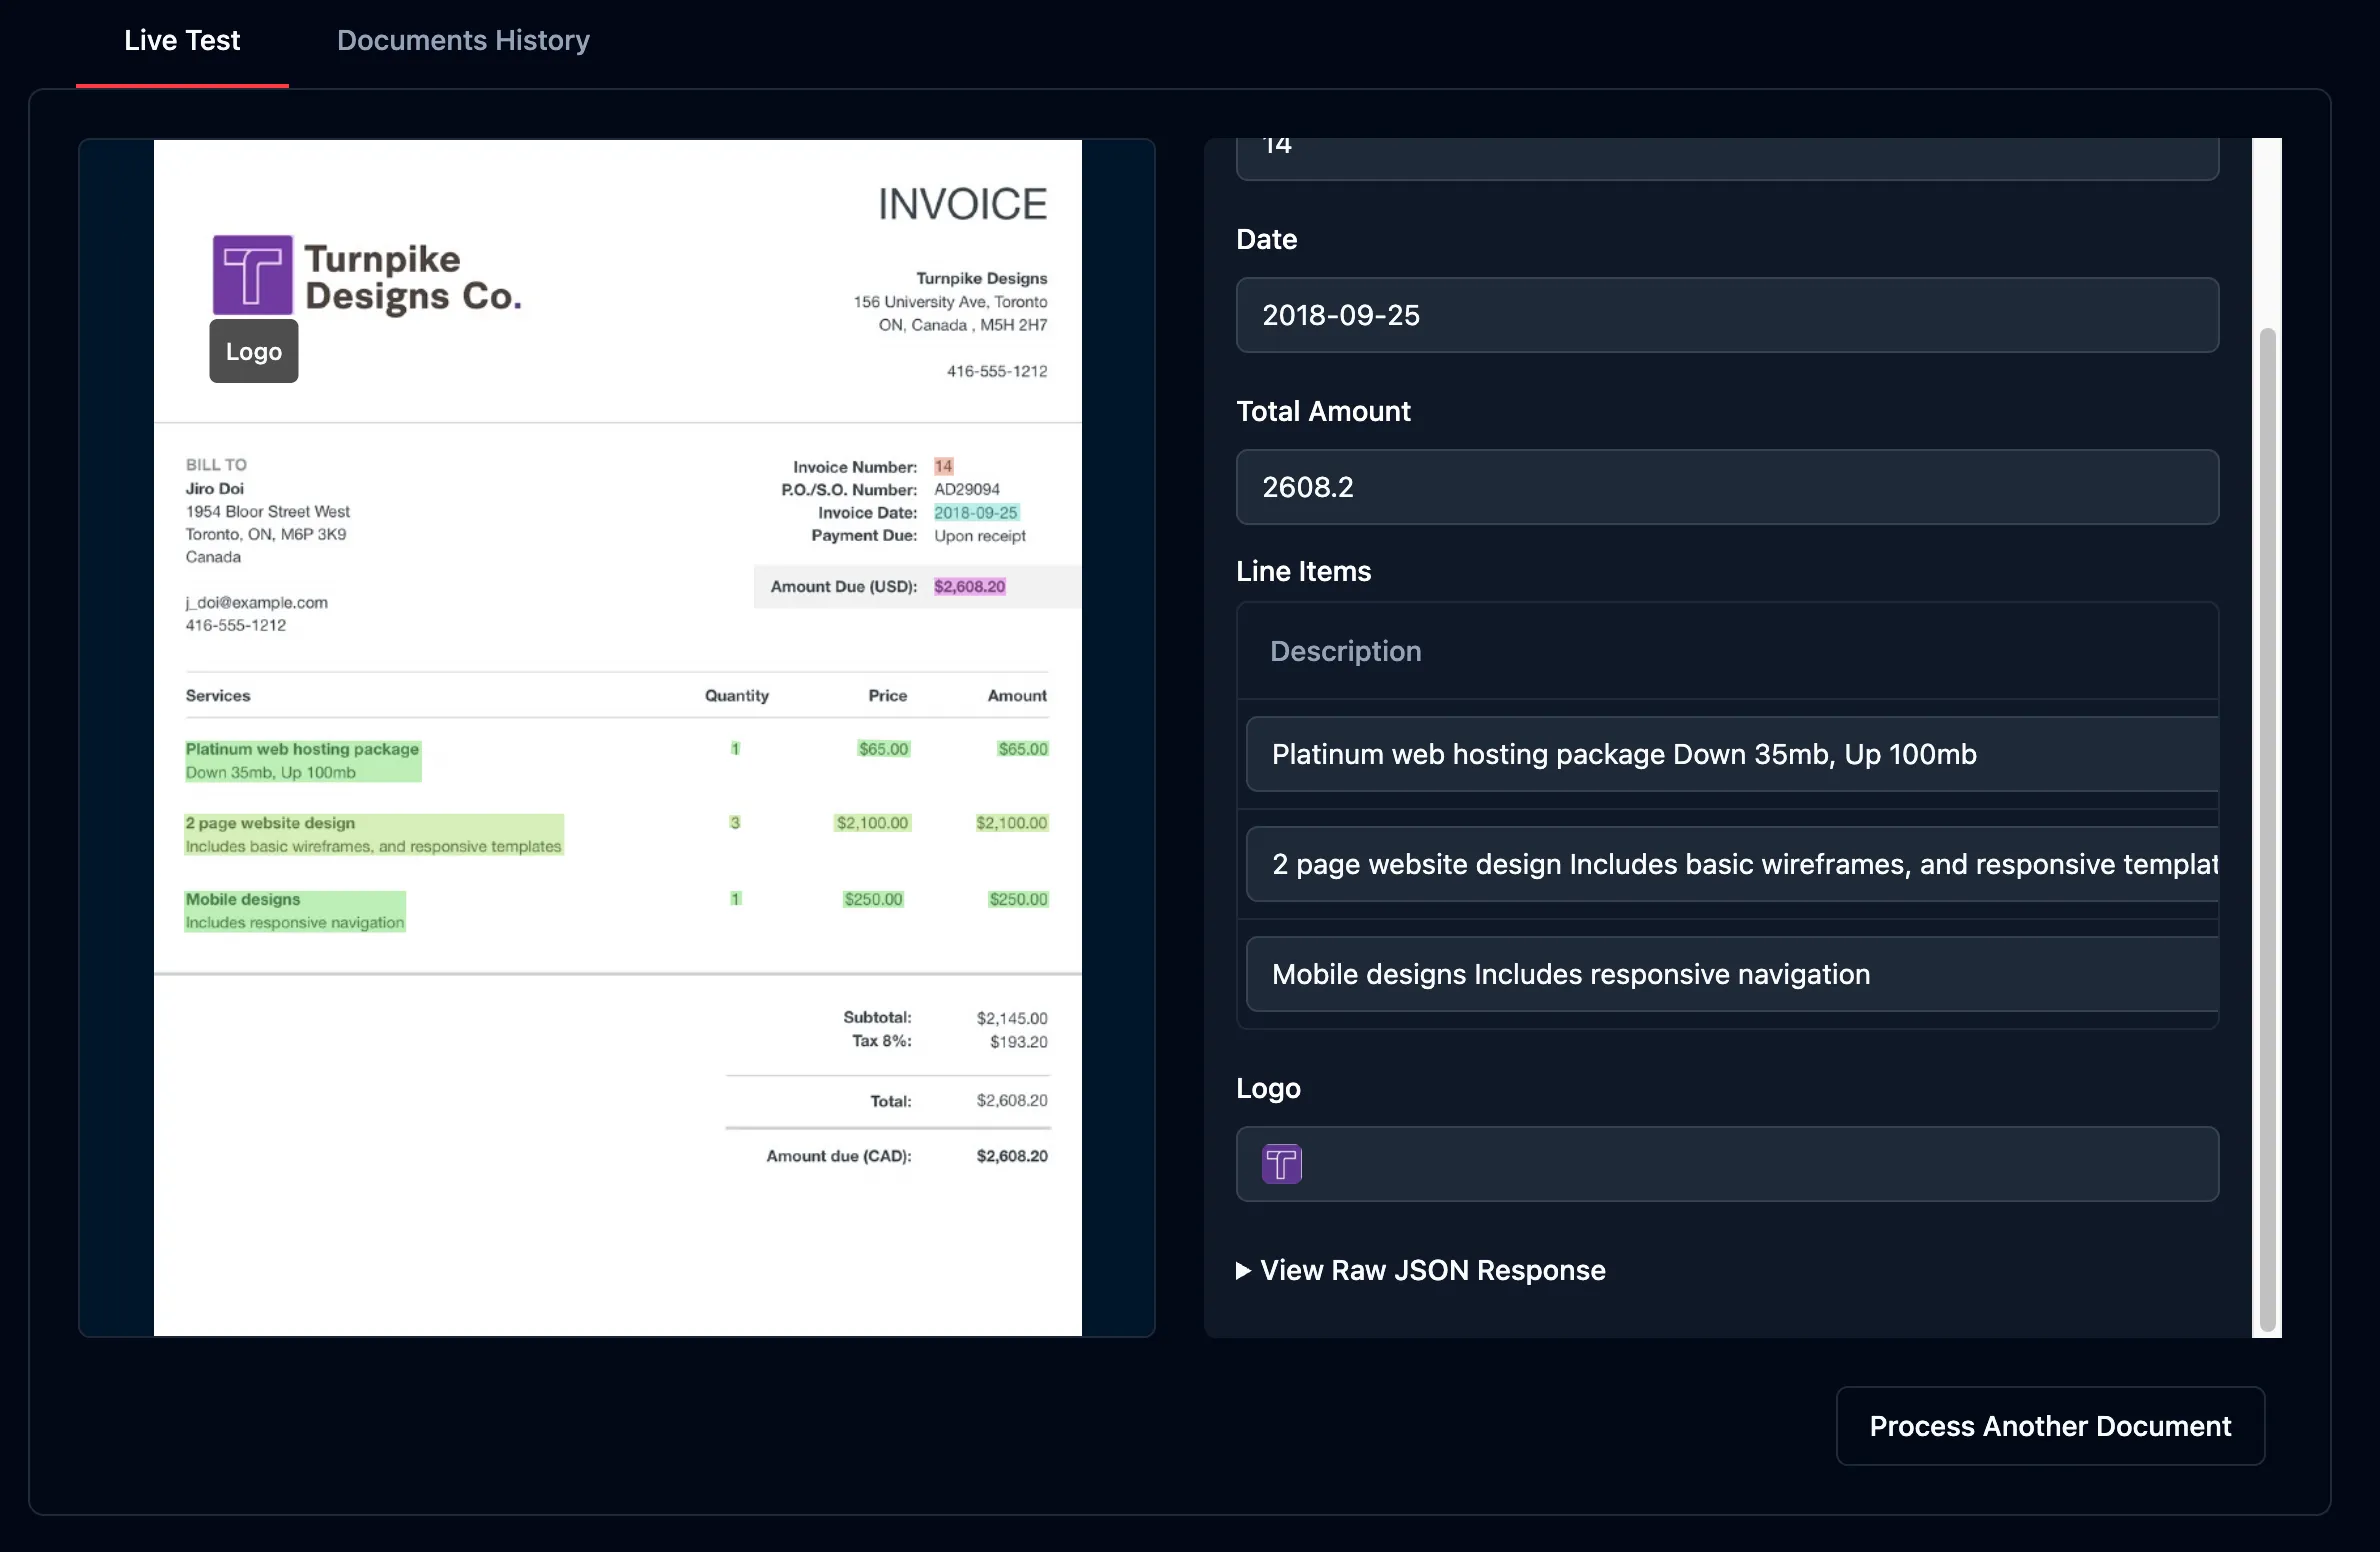Image resolution: width=2380 pixels, height=1552 pixels.
Task: Click the Logo label tag over the invoice
Action: coord(252,351)
